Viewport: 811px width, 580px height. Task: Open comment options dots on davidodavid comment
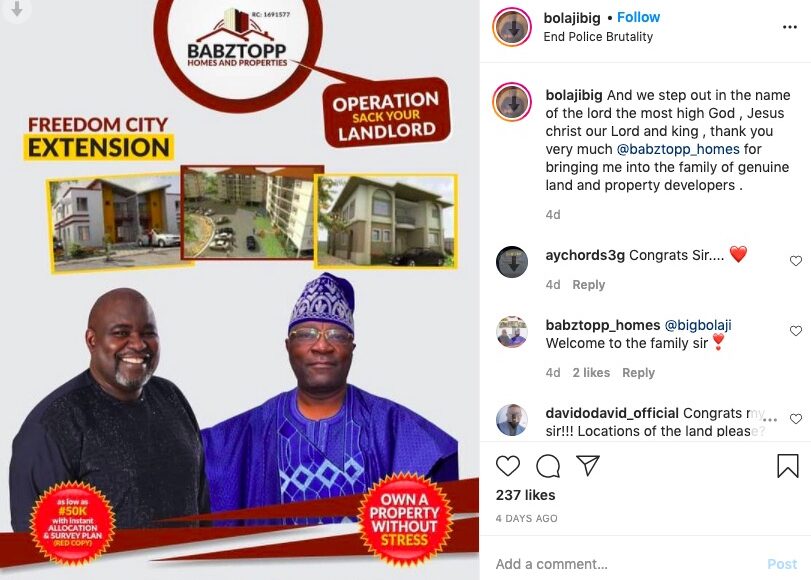point(770,419)
